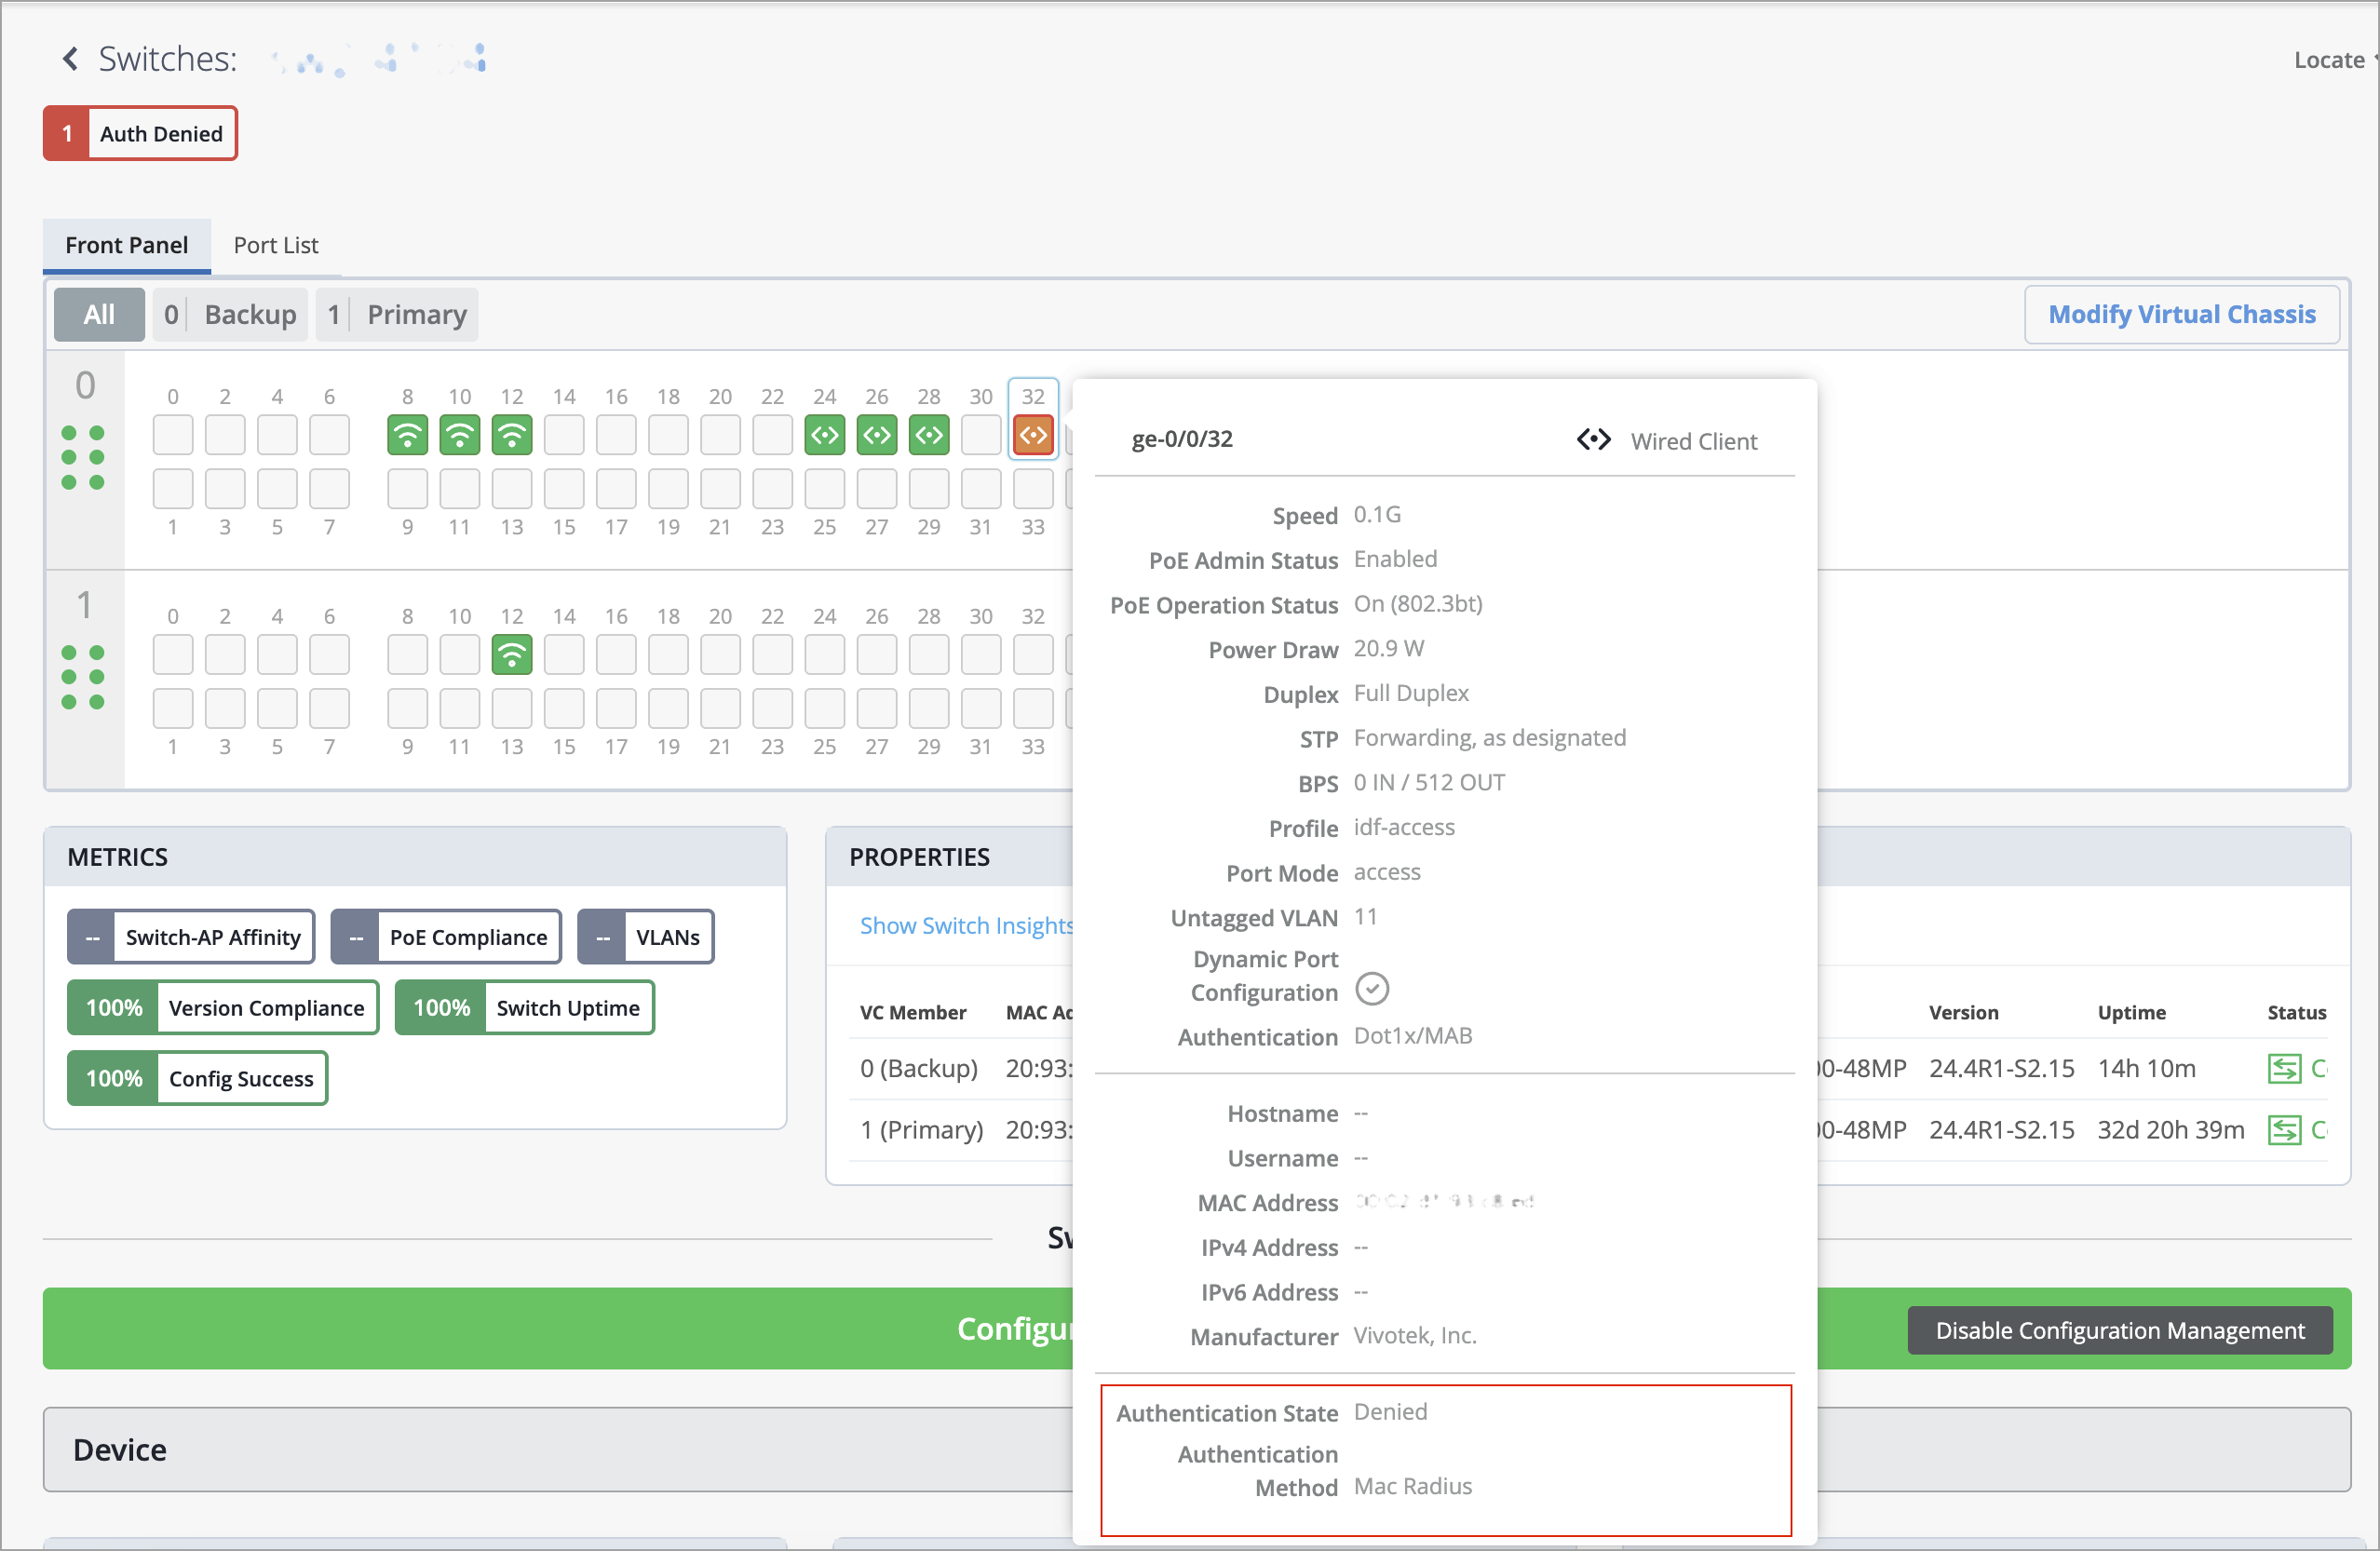
Task: Filter front panel to Primary member
Action: coord(397,314)
